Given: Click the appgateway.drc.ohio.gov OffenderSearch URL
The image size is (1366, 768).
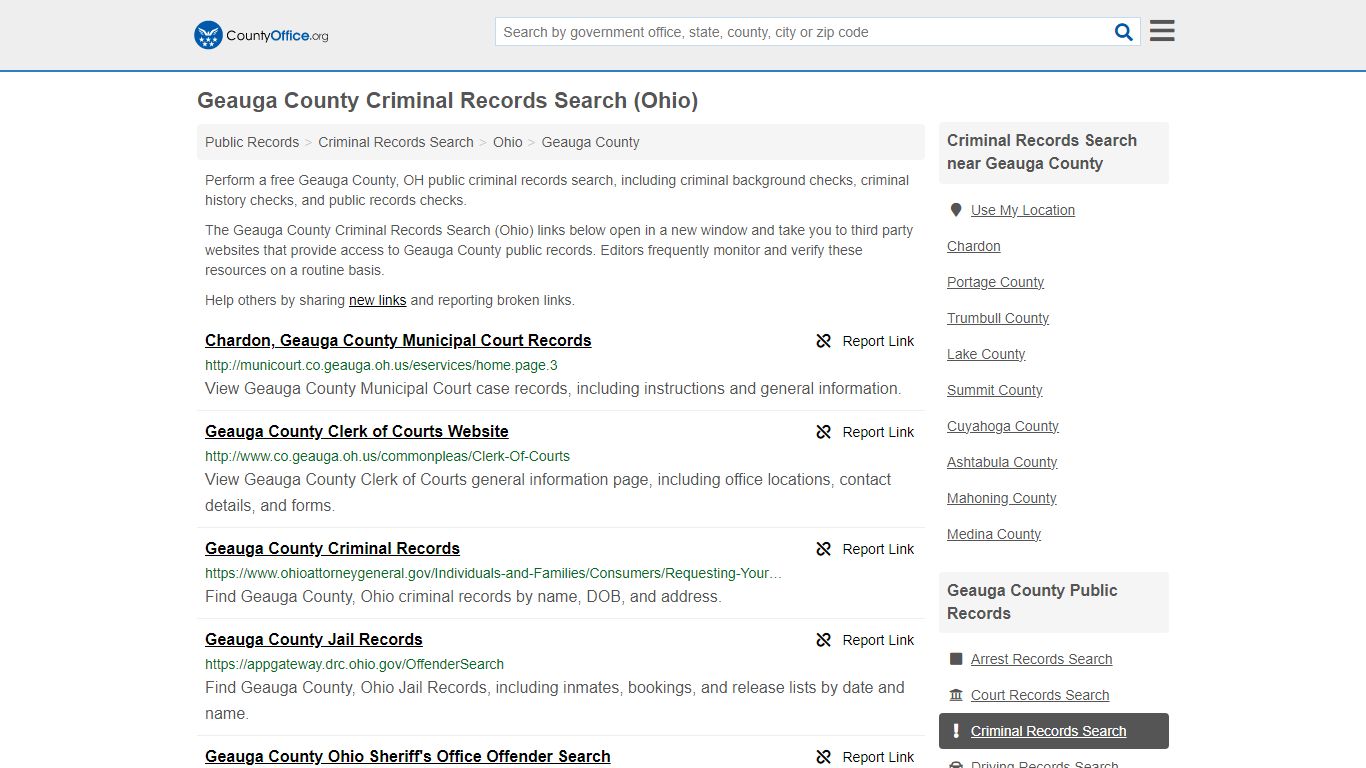Looking at the screenshot, I should point(354,664).
